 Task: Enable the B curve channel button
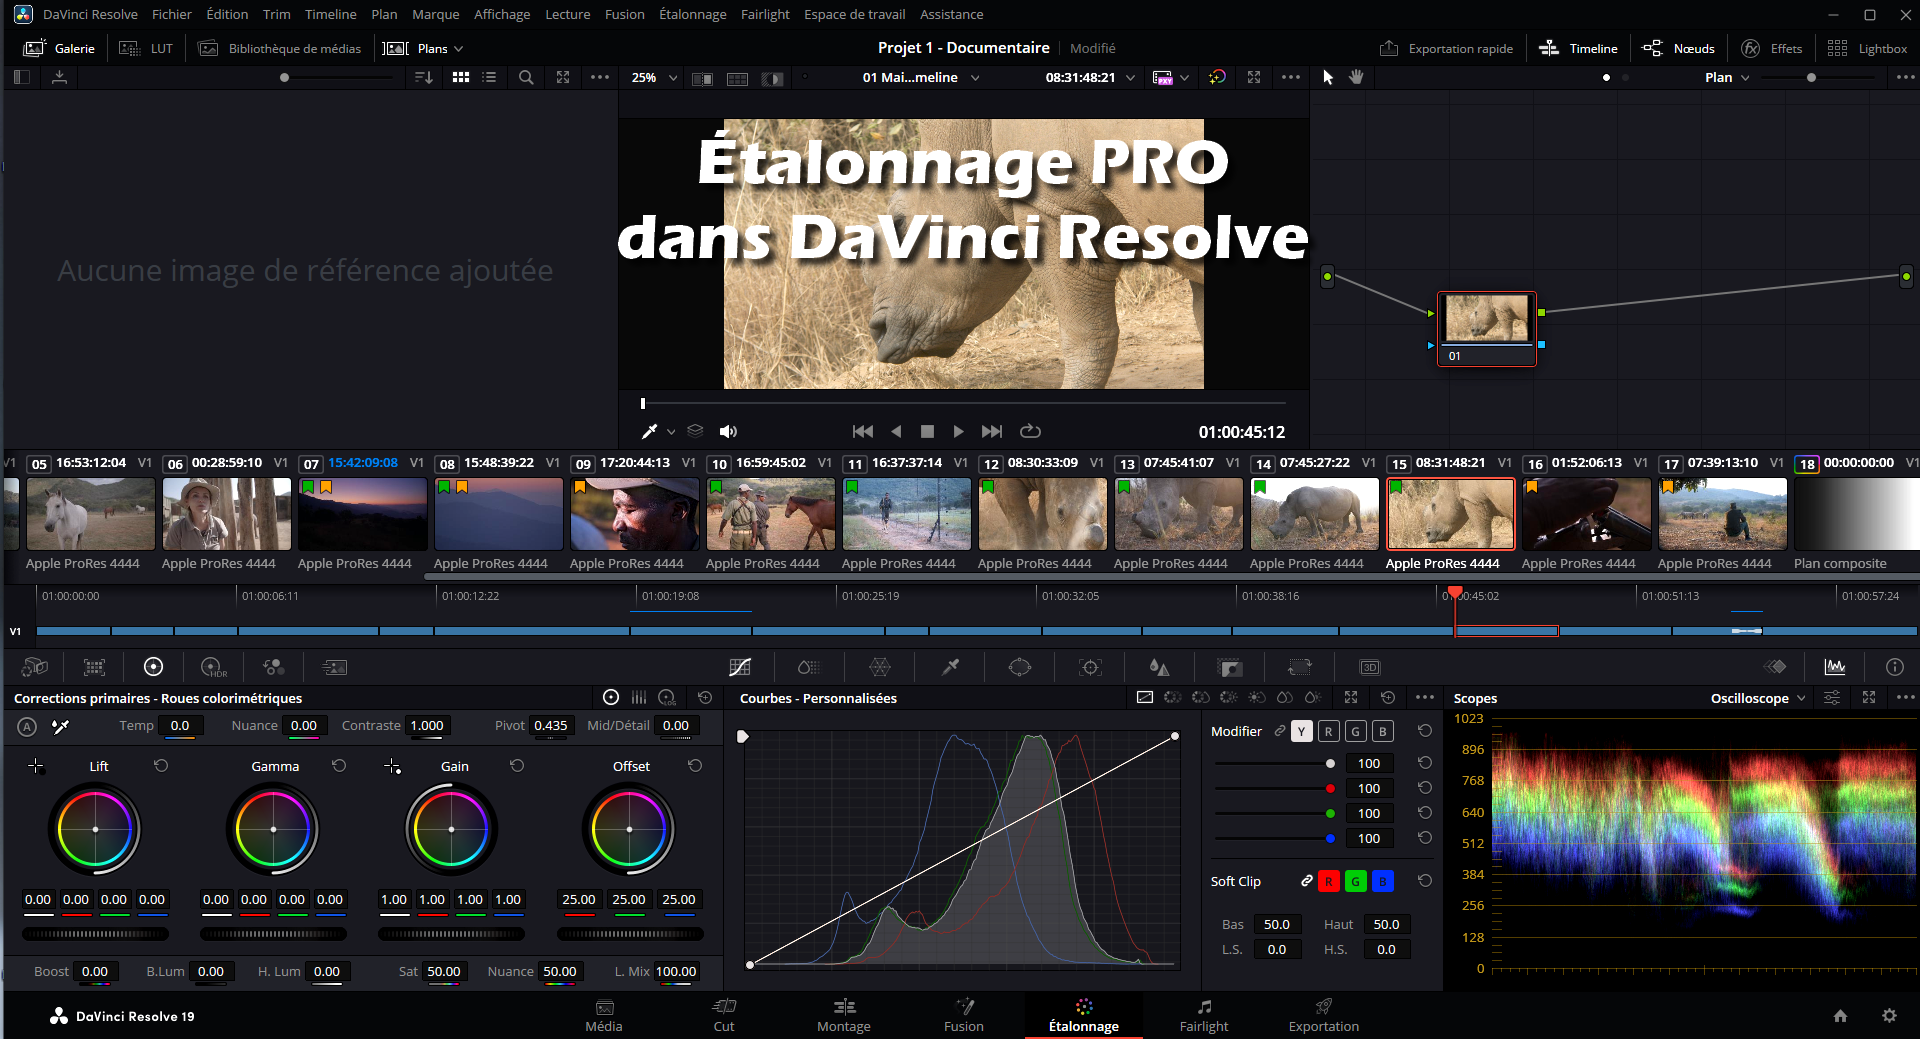tap(1382, 732)
